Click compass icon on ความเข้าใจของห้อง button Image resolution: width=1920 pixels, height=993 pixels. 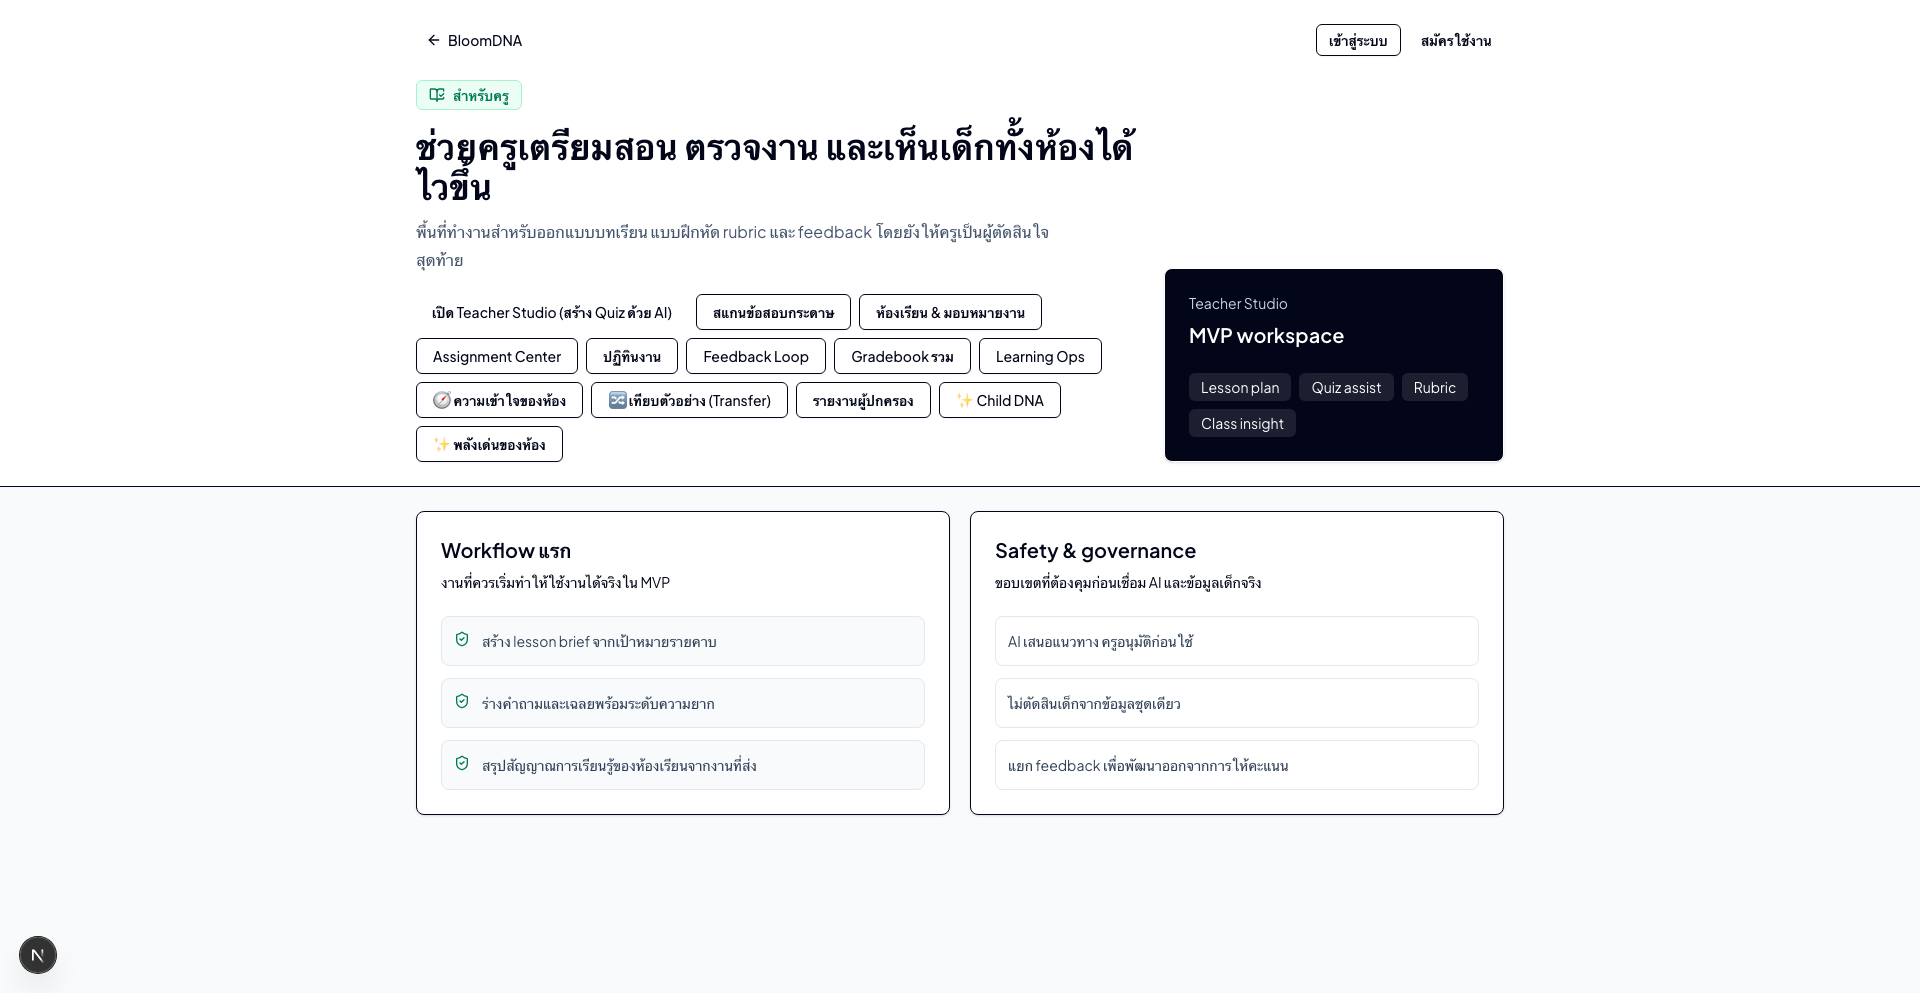442,400
